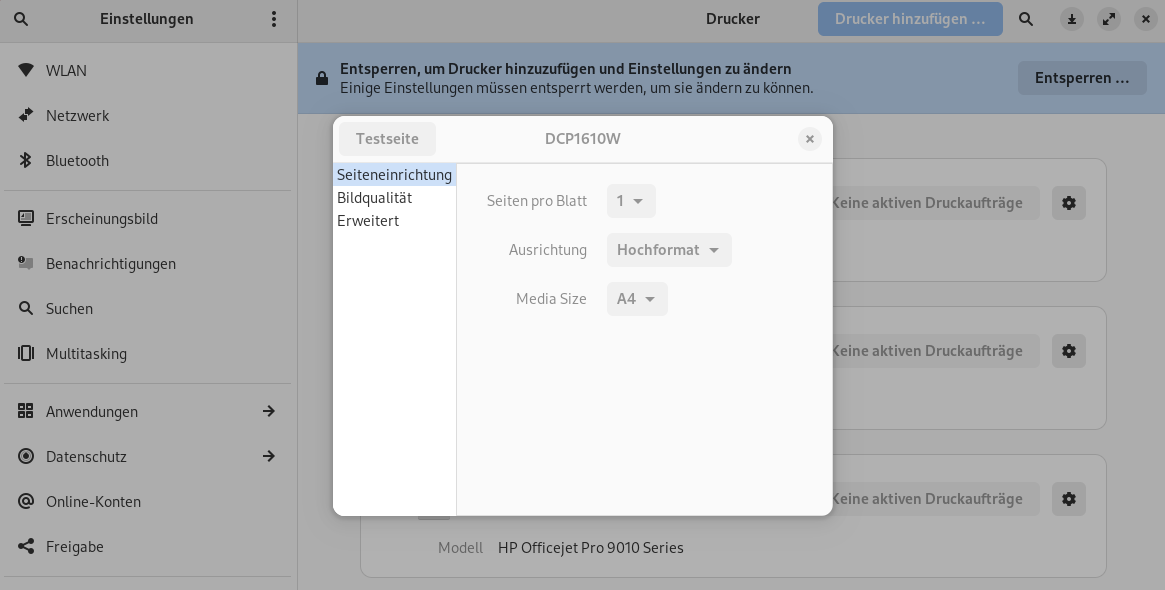Select the Seiteneinrichtung tab

coord(394,175)
